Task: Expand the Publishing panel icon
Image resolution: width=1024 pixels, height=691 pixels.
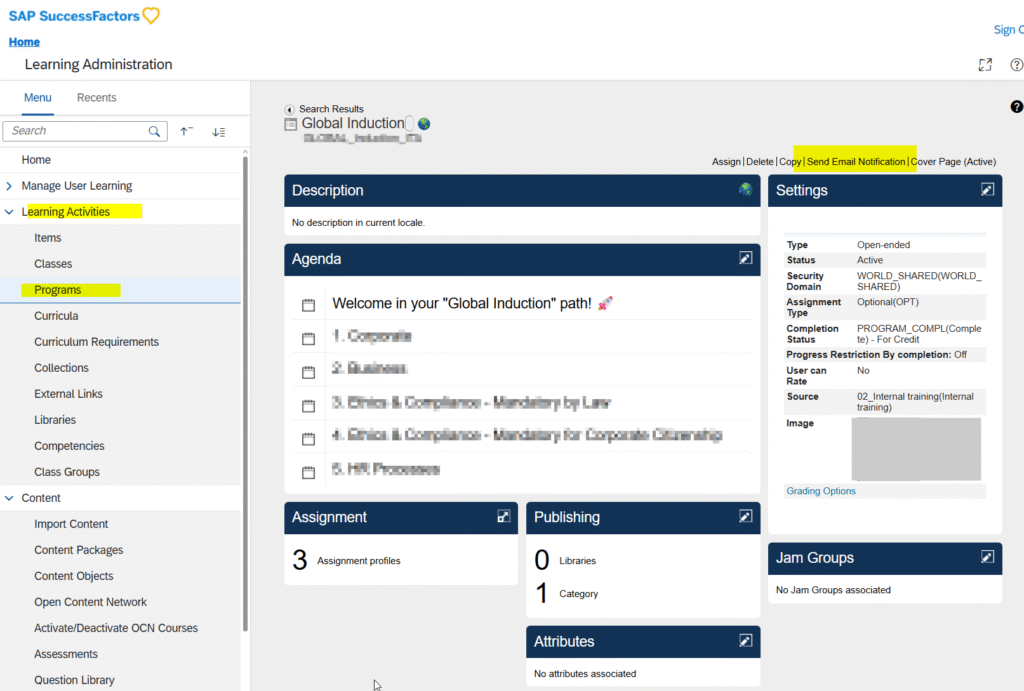Action: [745, 516]
